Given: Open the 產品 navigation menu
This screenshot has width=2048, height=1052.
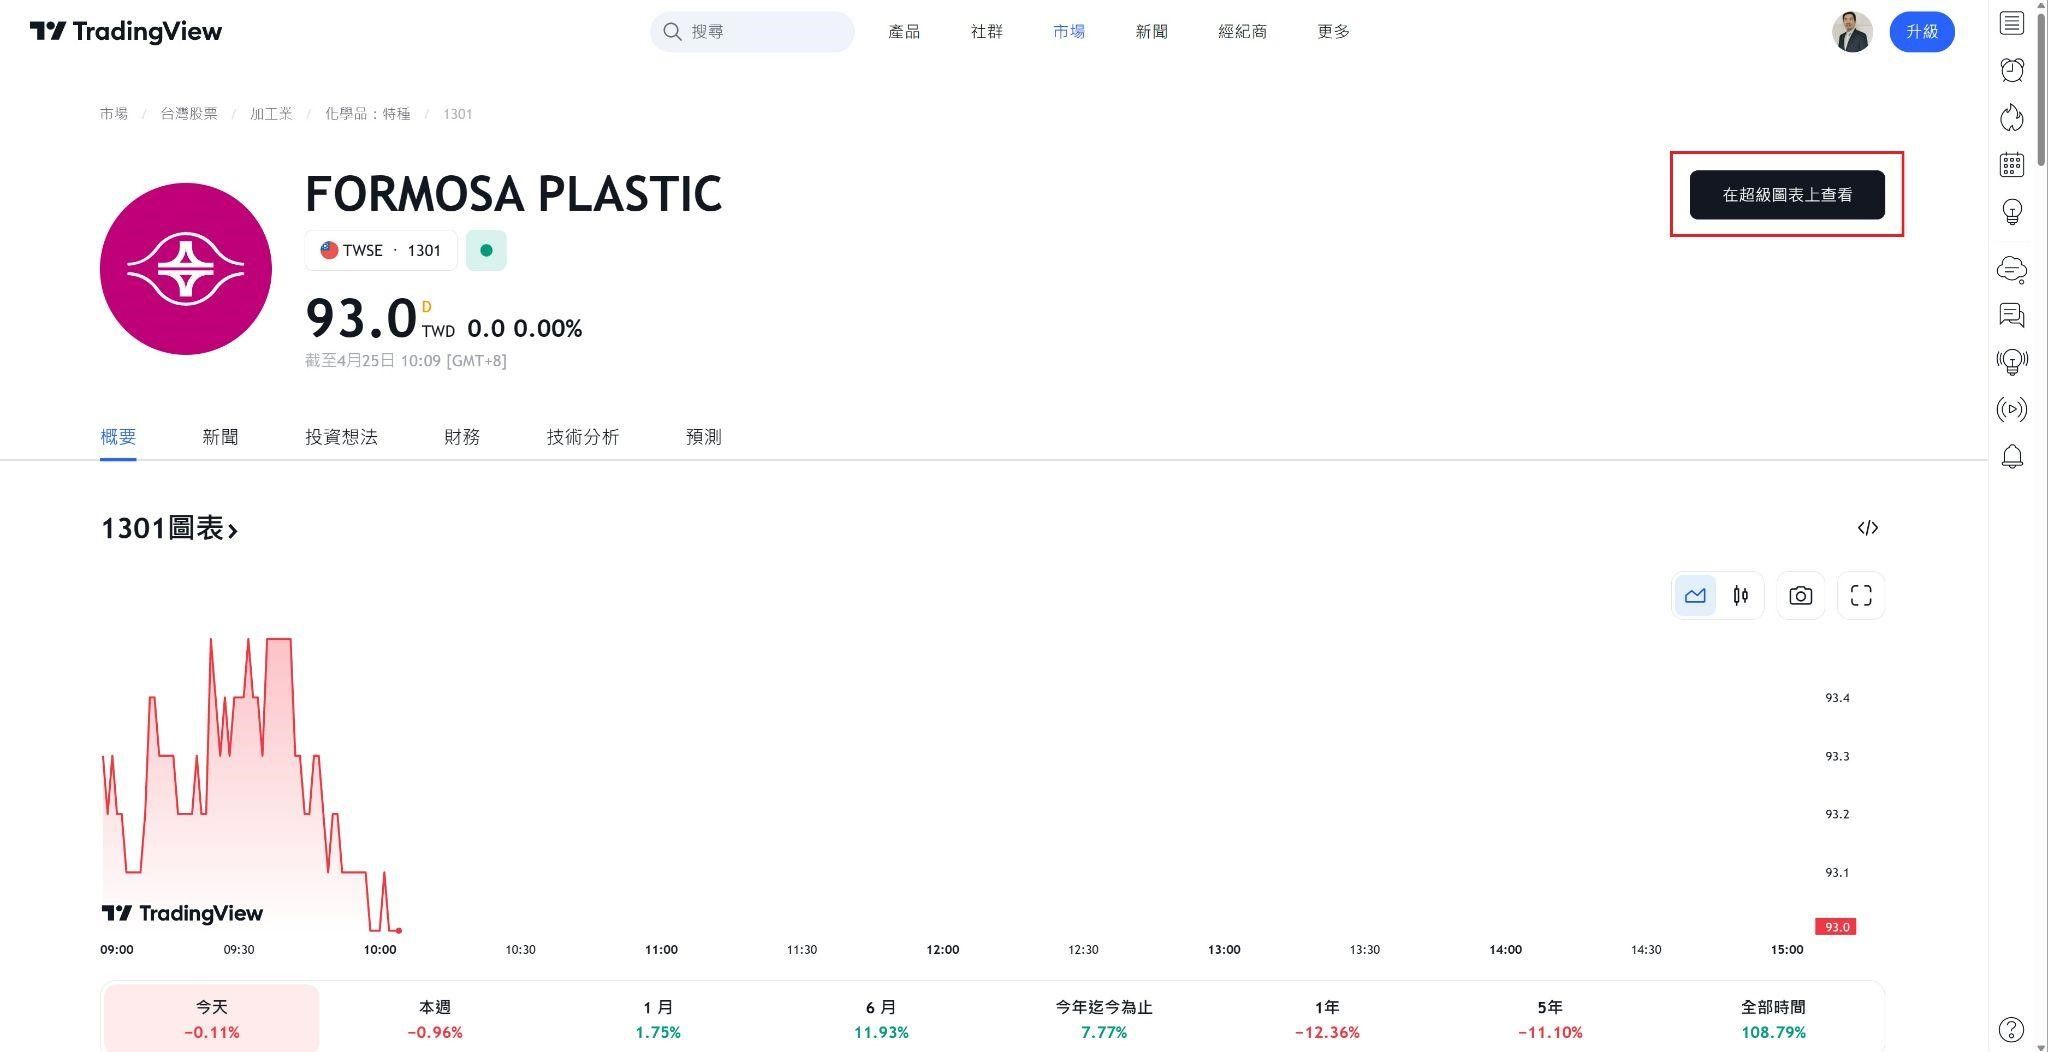Looking at the screenshot, I should tap(904, 32).
